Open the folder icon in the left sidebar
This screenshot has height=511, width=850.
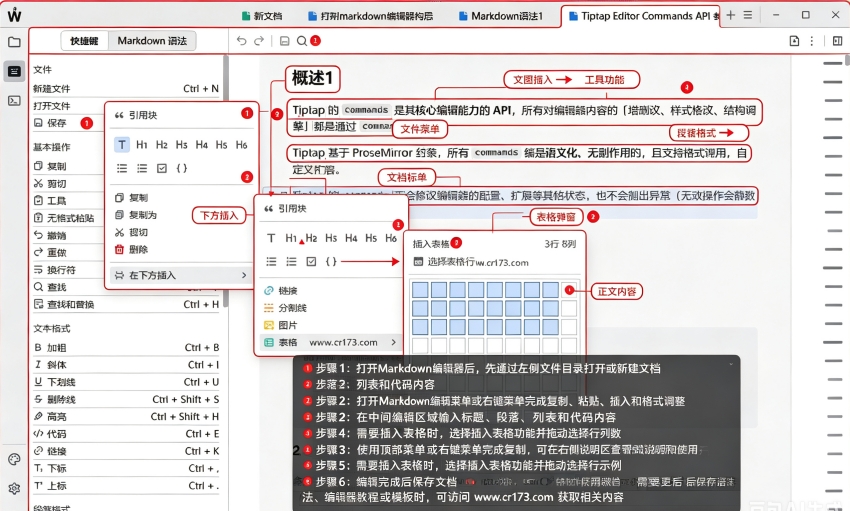14,42
